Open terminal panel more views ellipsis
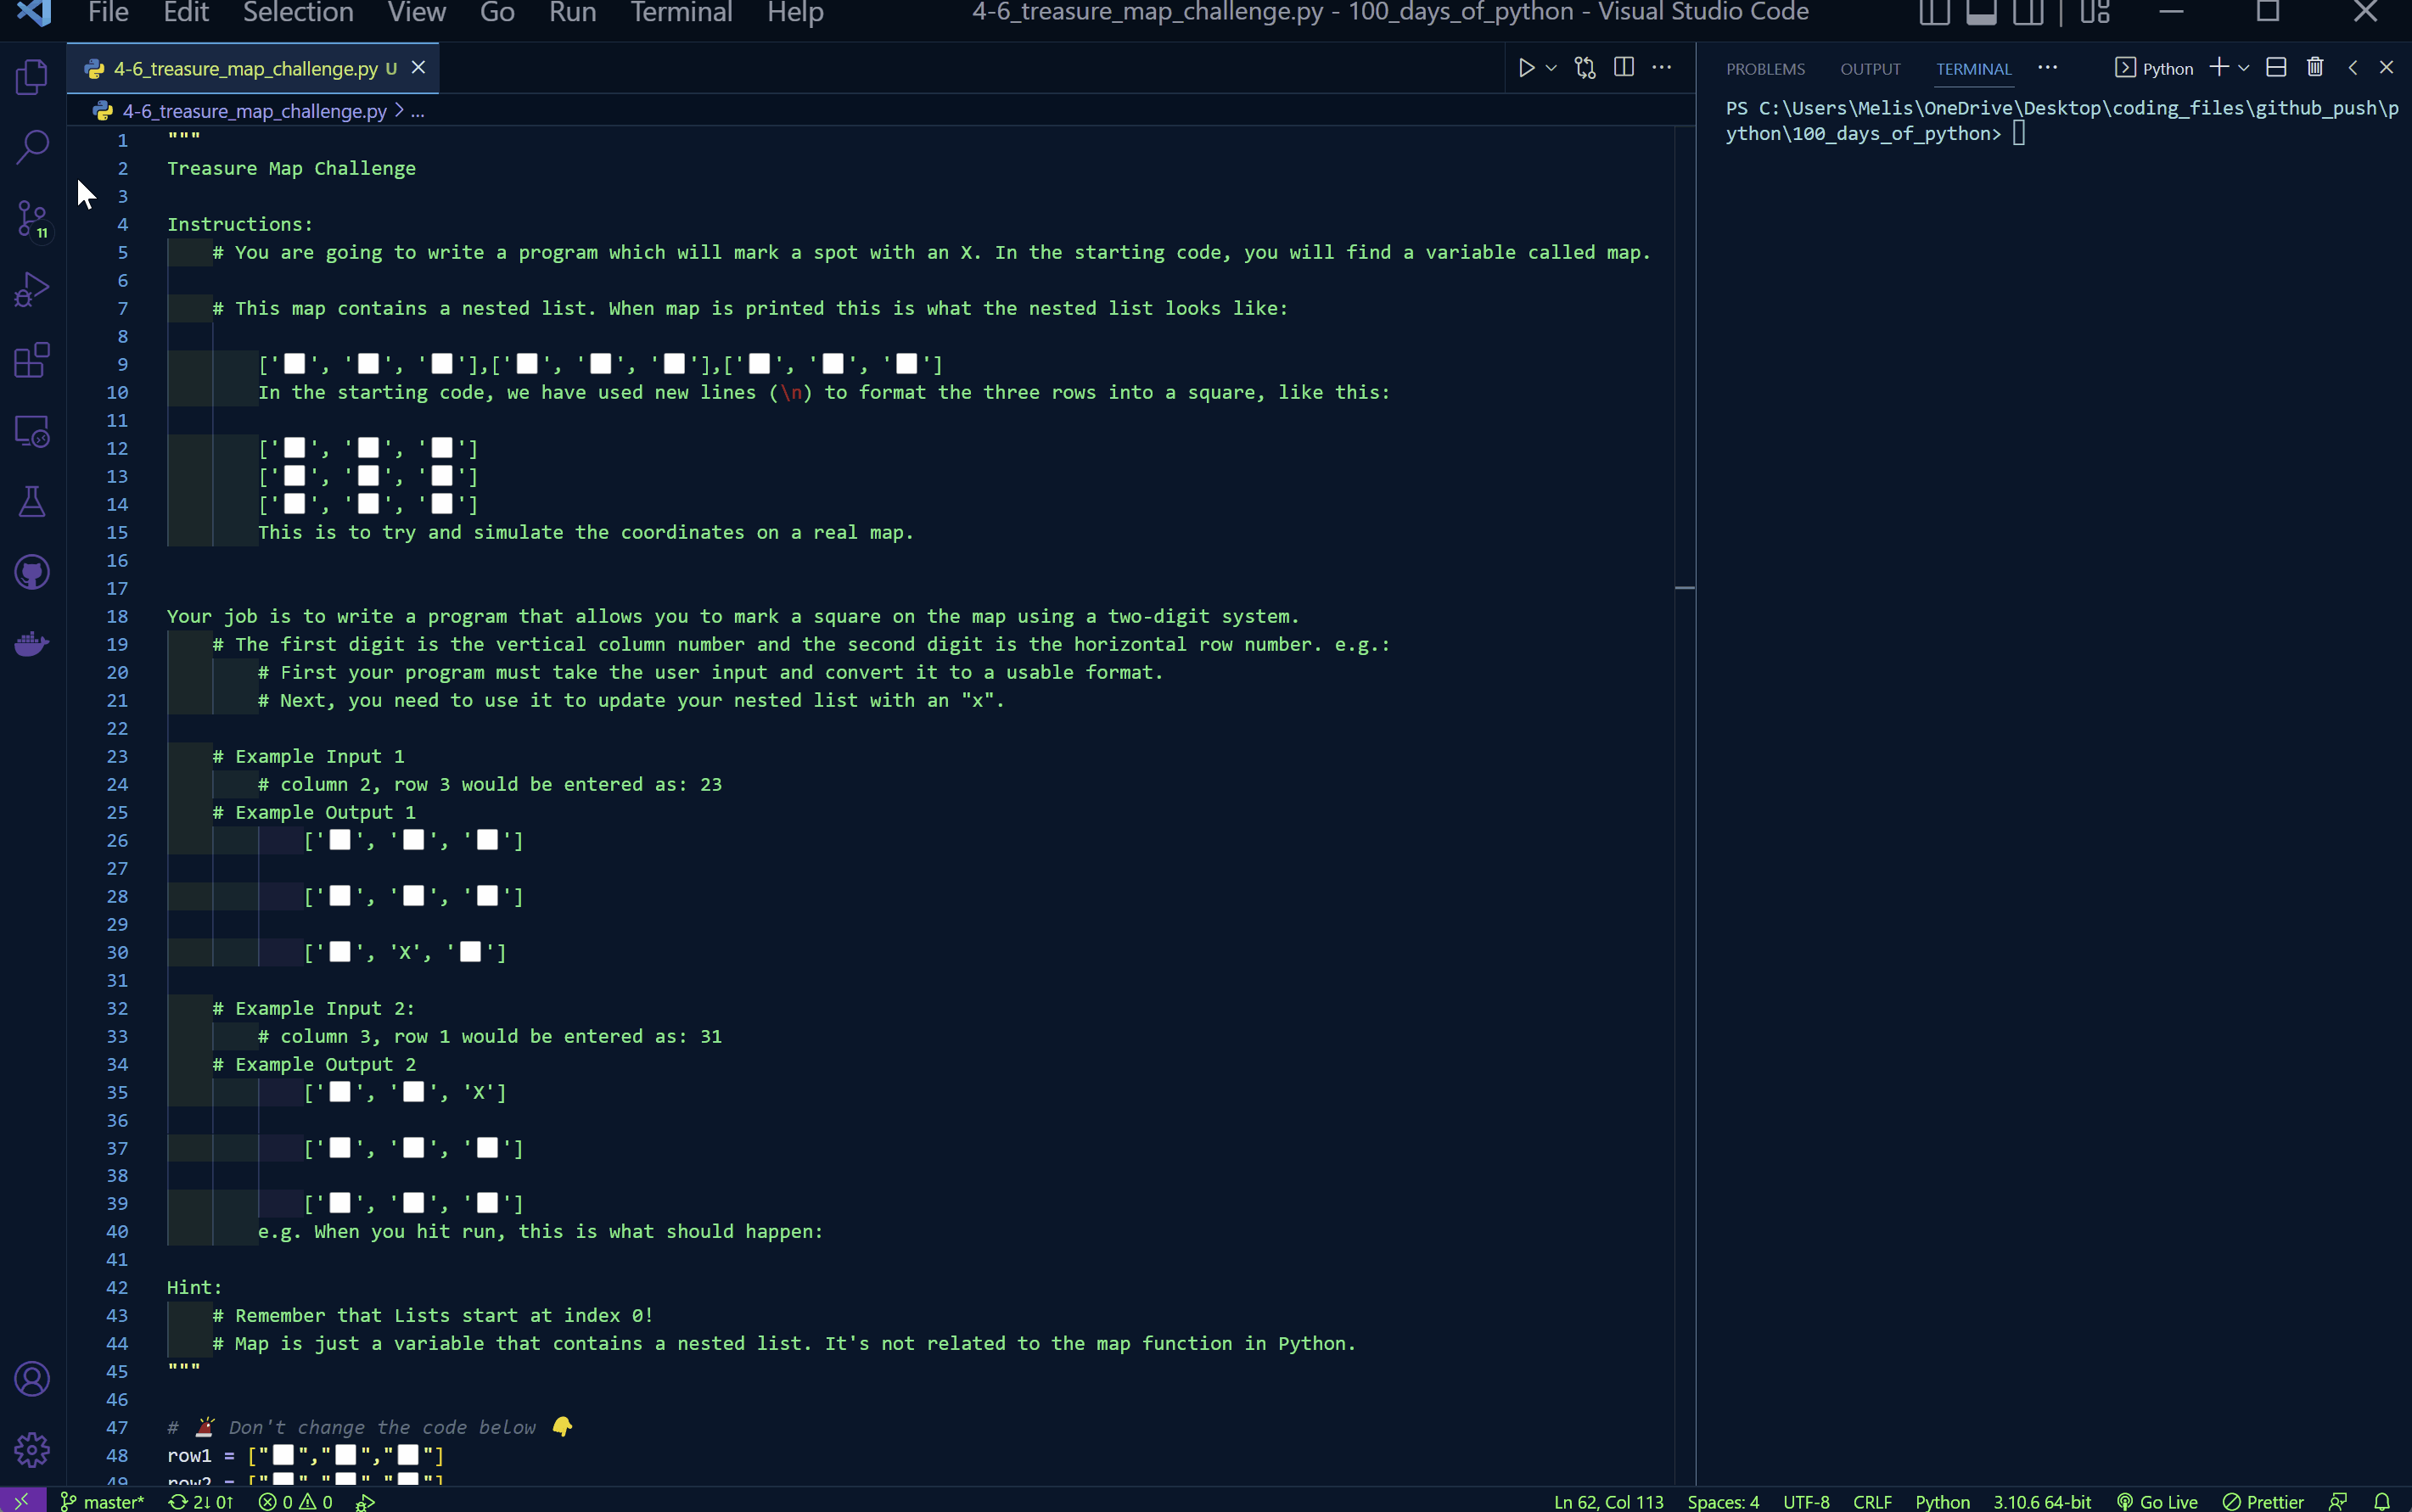2412x1512 pixels. 2047,67
